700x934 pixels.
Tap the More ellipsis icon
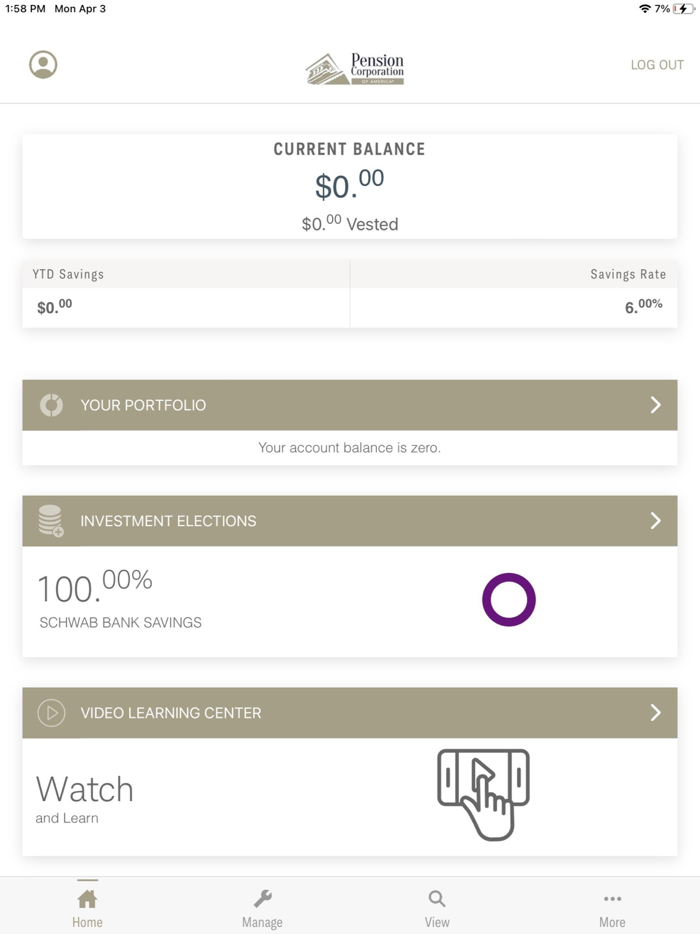pyautogui.click(x=612, y=897)
